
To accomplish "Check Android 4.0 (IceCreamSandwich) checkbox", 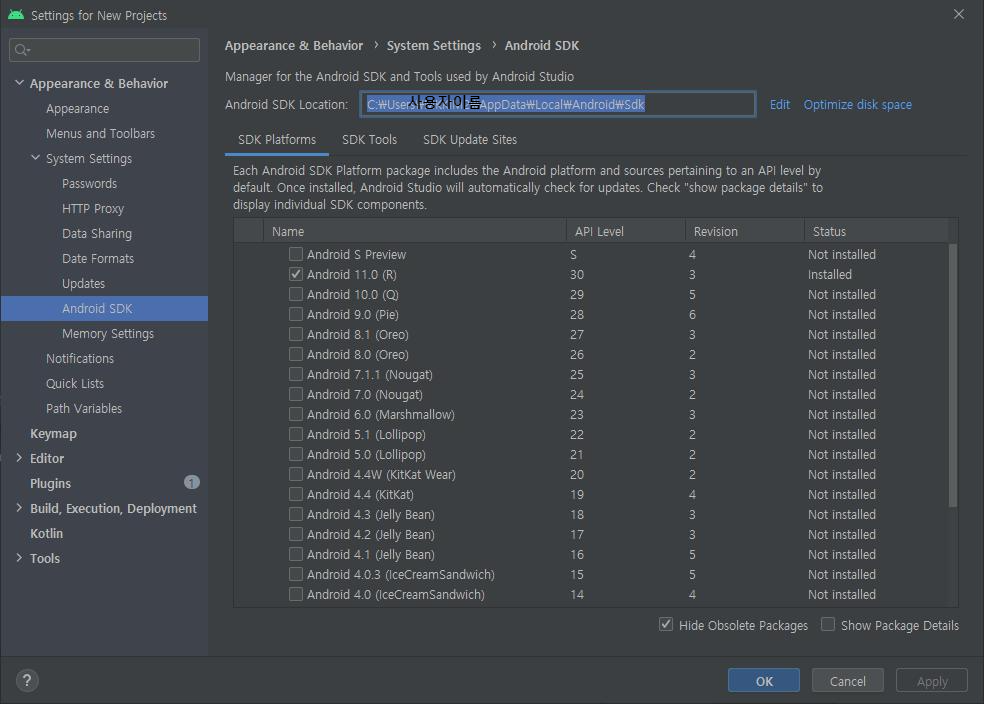I will 296,594.
